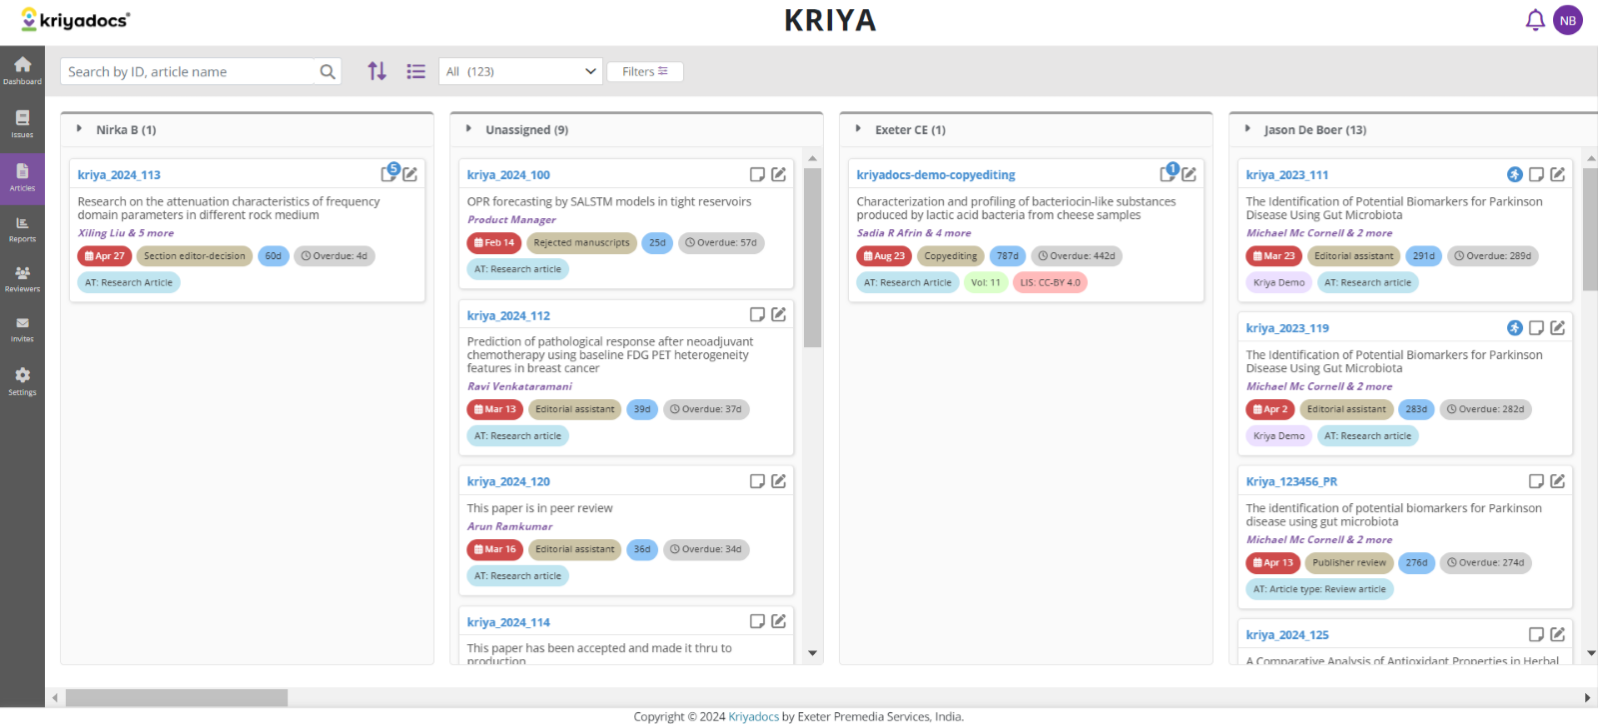
Task: Switch to list view icon
Action: click(x=416, y=71)
